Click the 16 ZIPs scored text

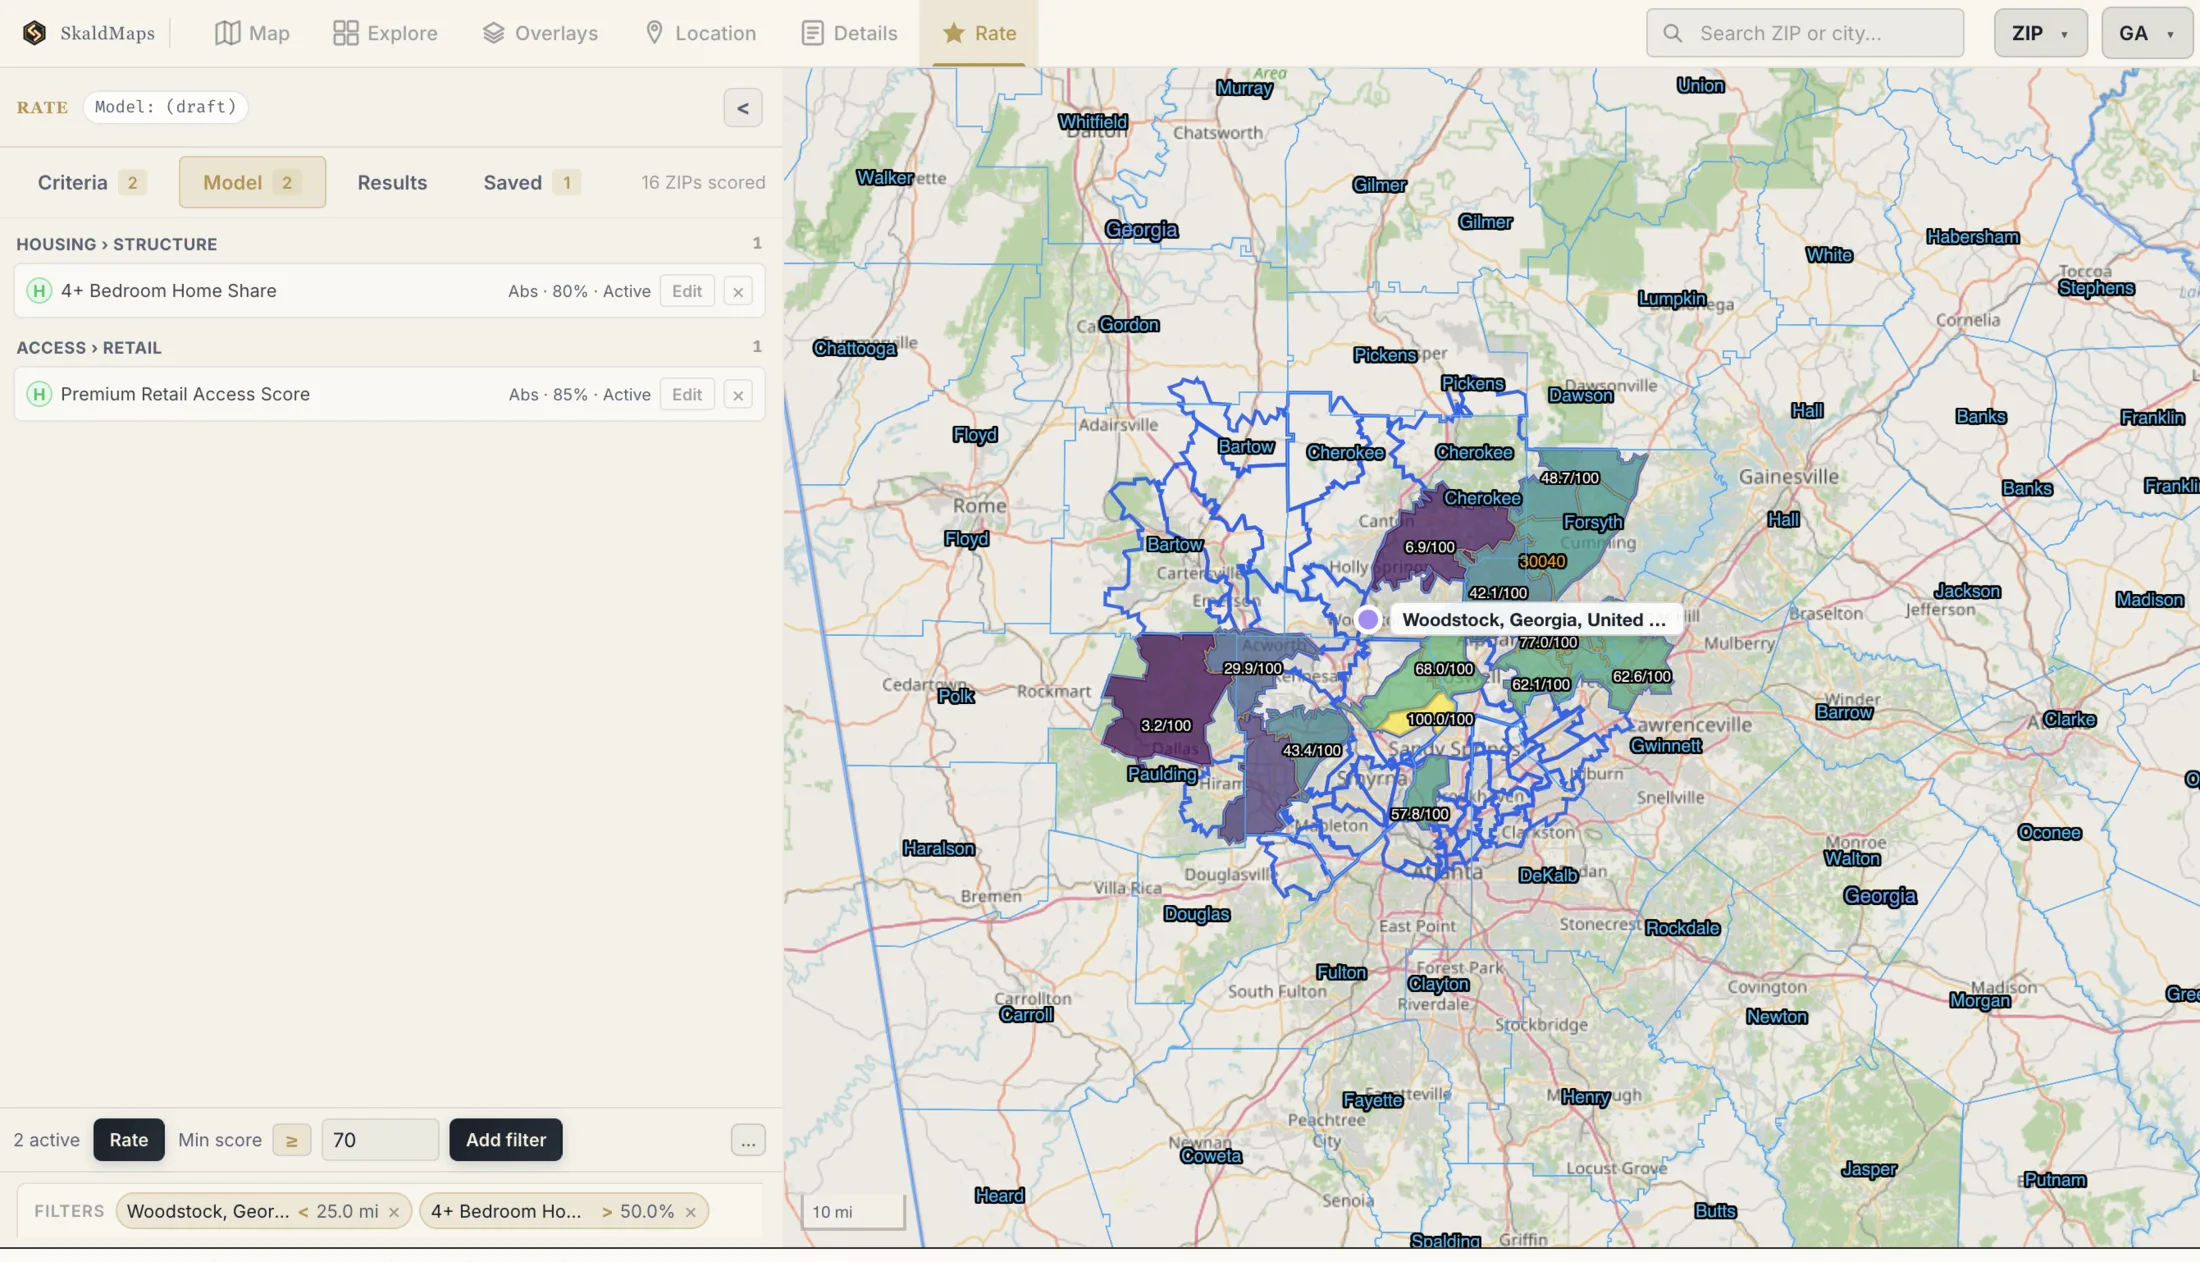(x=703, y=182)
